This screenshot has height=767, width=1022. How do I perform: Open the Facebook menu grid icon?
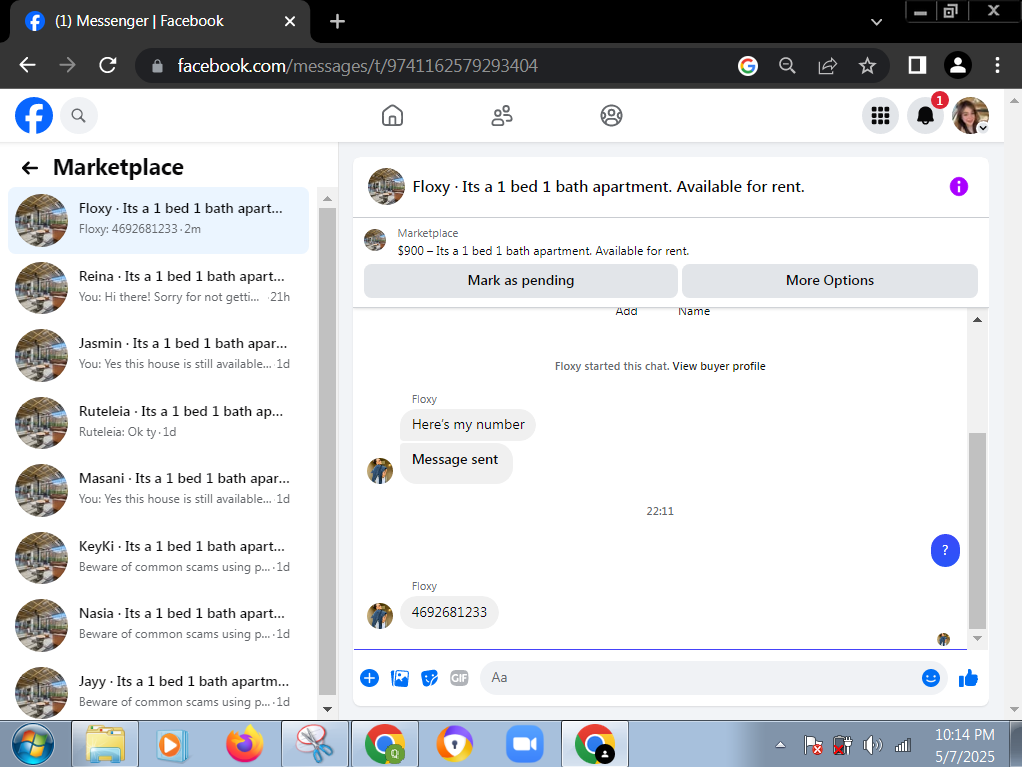881,115
